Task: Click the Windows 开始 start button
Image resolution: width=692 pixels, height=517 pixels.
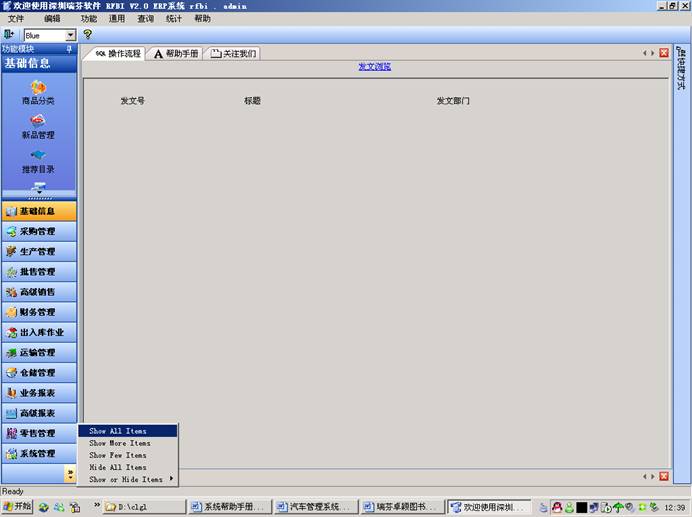Action: tap(17, 507)
